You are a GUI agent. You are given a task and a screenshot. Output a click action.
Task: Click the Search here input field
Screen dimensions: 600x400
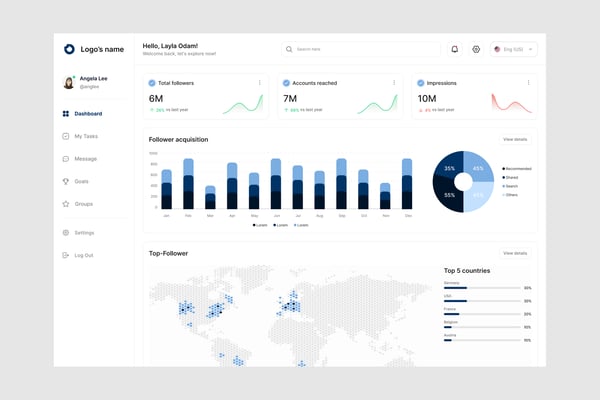(x=361, y=49)
